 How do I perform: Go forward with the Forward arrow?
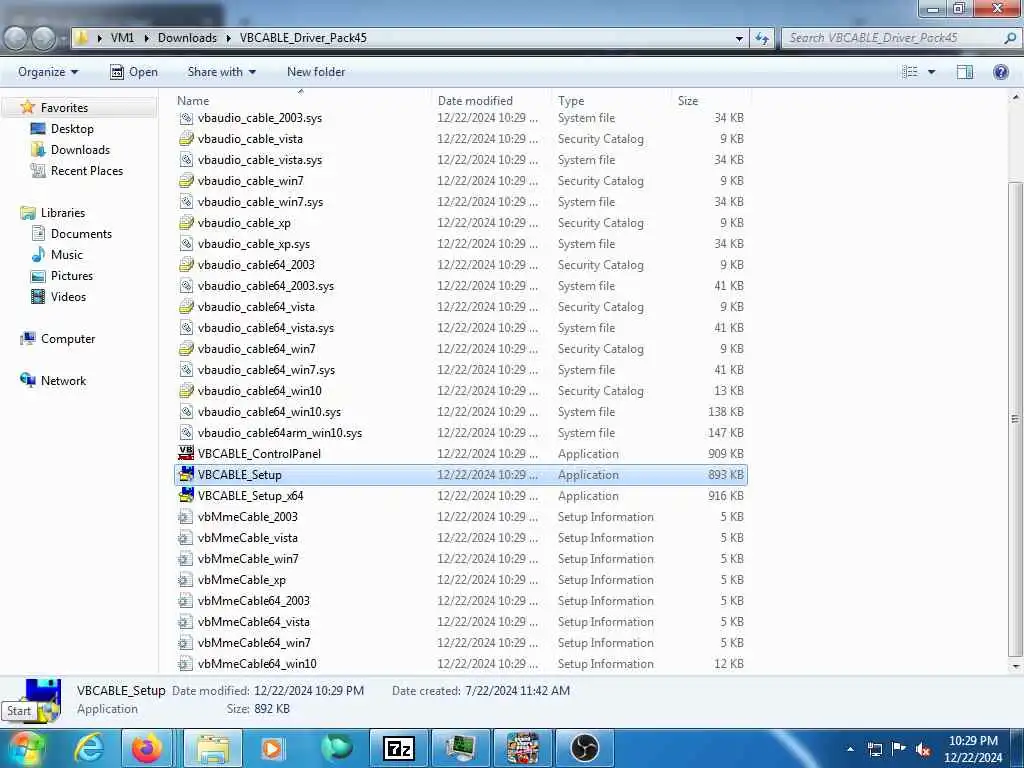coord(44,38)
